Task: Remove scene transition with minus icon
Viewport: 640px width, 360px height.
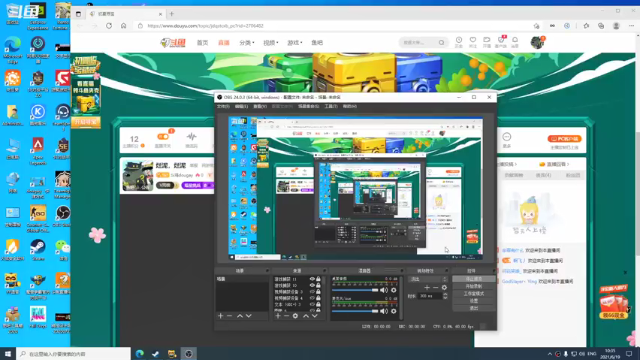Action: 436,288
